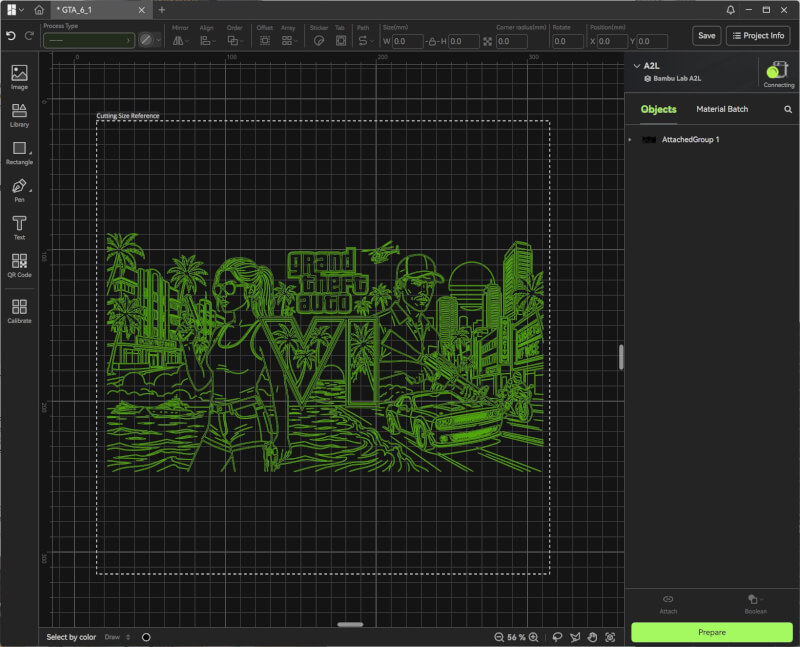Edit the Corner radius field
Image resolution: width=800 pixels, height=647 pixels.
[512, 41]
